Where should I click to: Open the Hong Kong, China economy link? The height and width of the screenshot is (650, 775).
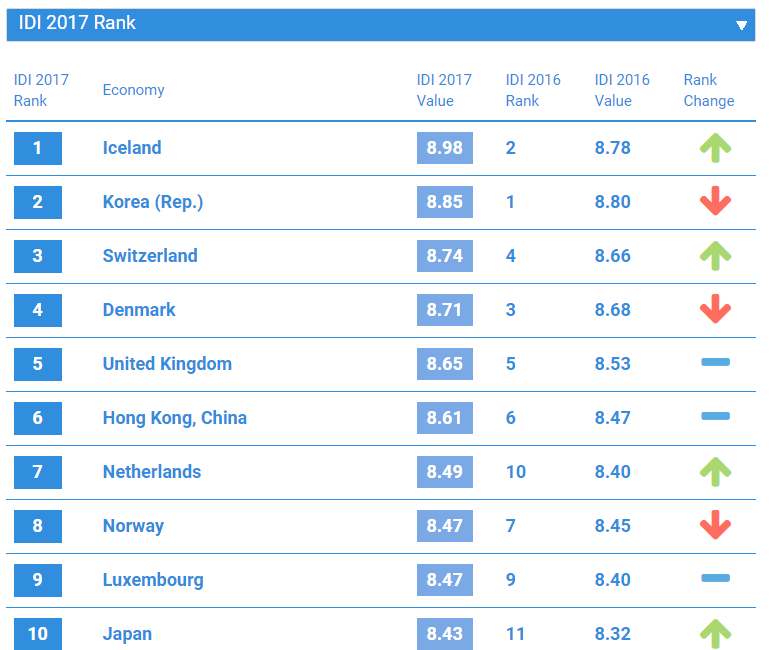[x=174, y=418]
